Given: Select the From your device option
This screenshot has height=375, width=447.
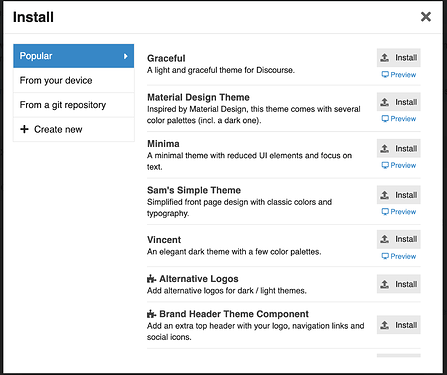Looking at the screenshot, I should [x=74, y=80].
